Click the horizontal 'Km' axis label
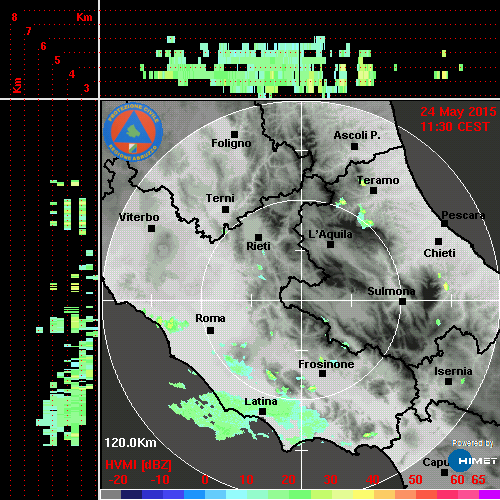 point(84,17)
